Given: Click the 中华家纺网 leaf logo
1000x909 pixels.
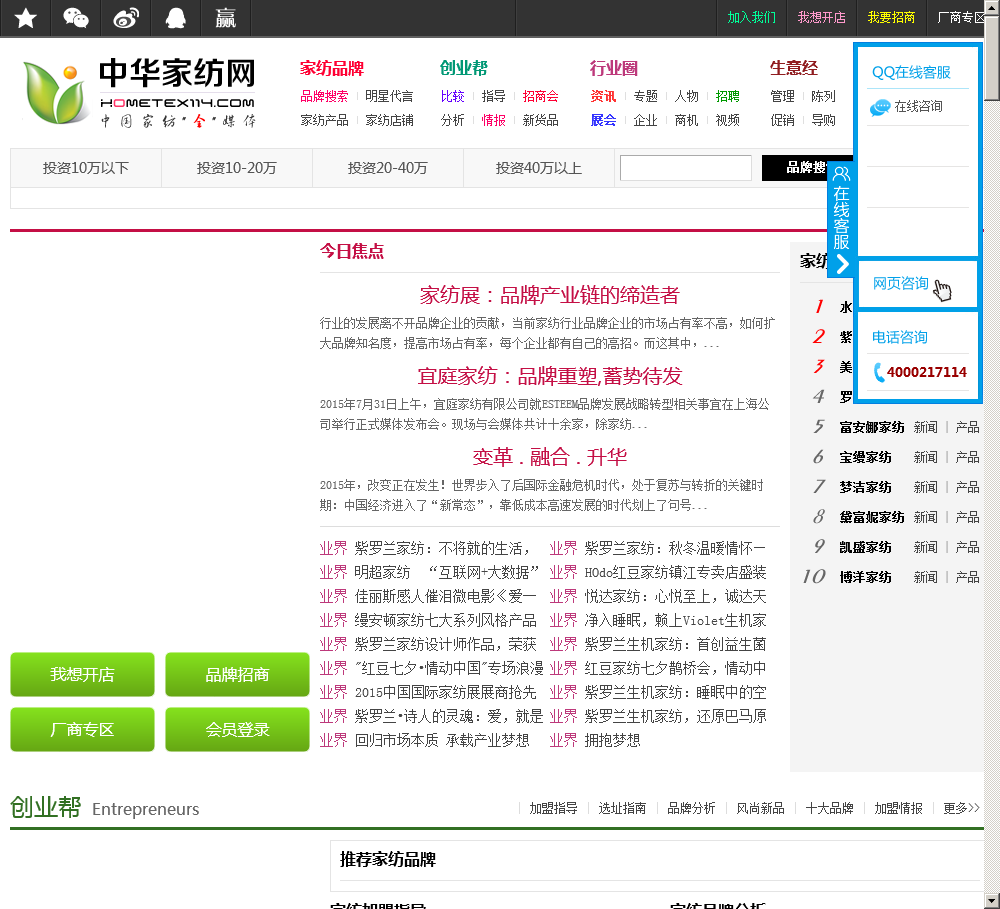Looking at the screenshot, I should tap(55, 92).
